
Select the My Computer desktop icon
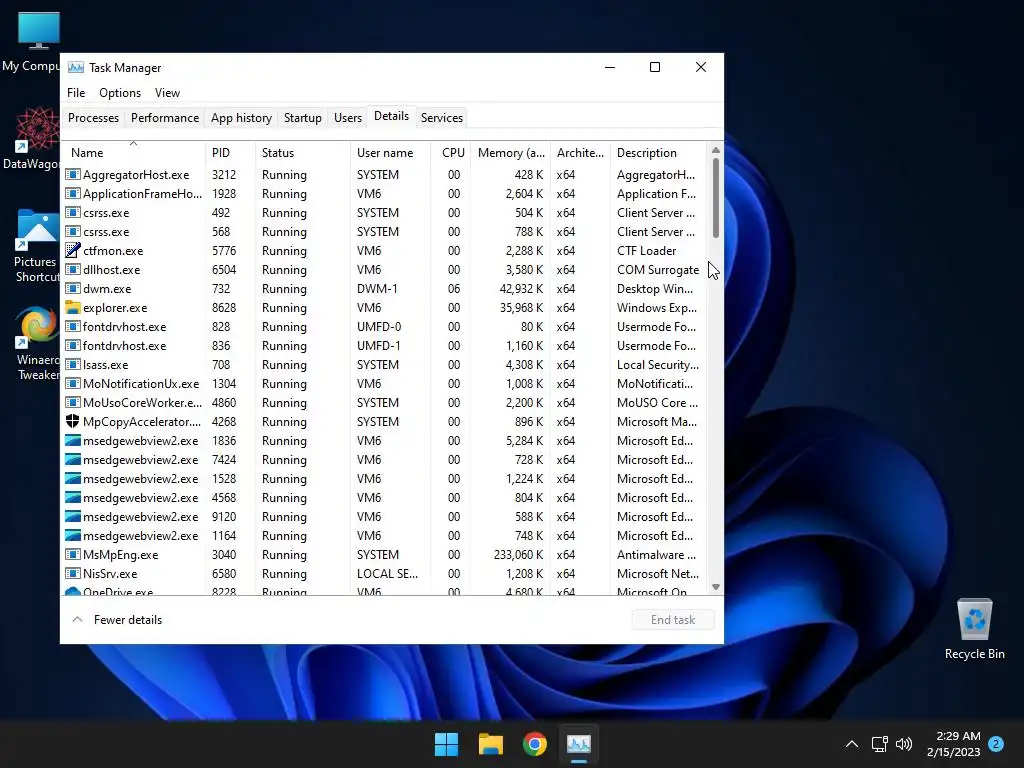(31, 41)
